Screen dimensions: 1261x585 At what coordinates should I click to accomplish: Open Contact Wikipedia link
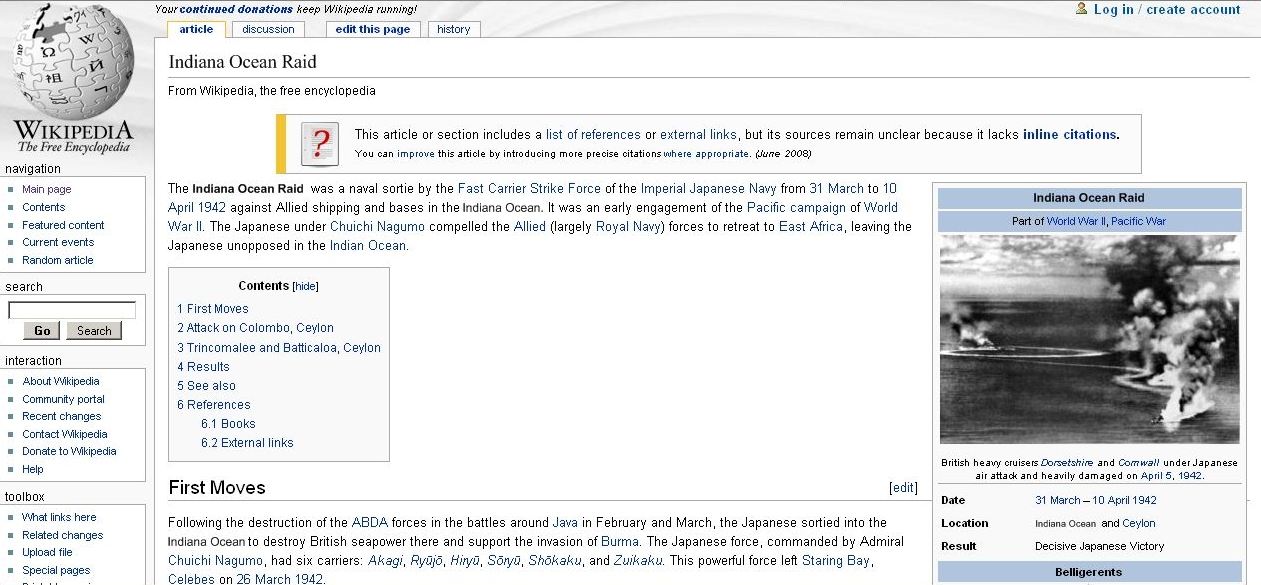pos(65,434)
